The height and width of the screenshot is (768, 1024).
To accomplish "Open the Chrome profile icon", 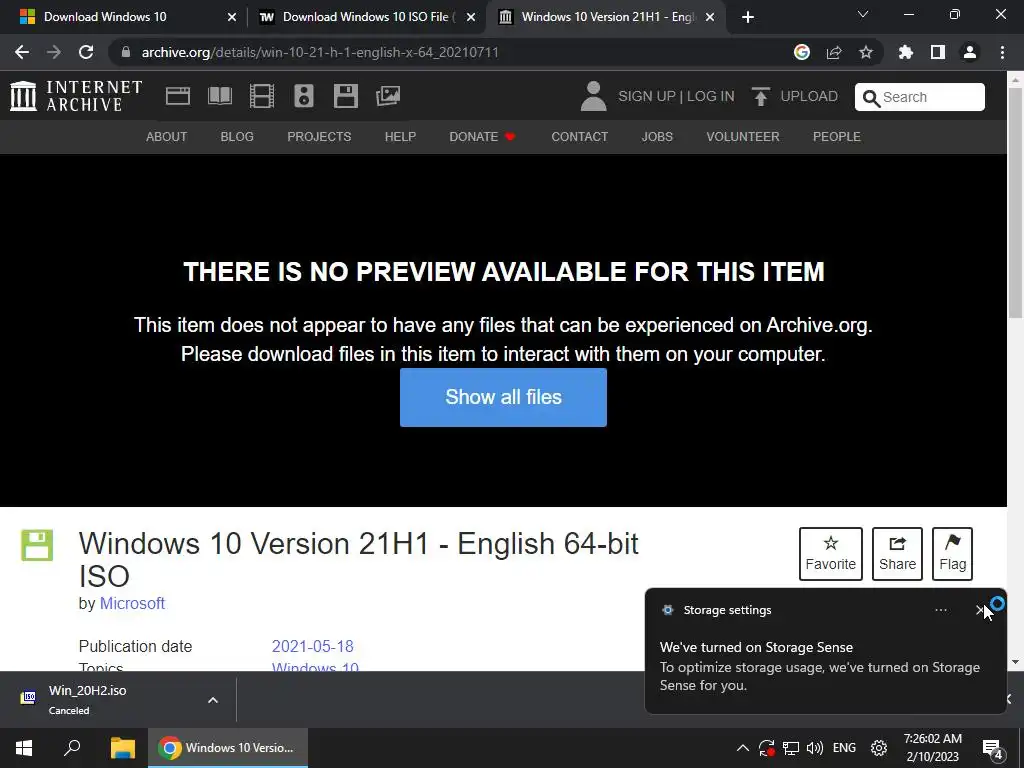I will (970, 52).
